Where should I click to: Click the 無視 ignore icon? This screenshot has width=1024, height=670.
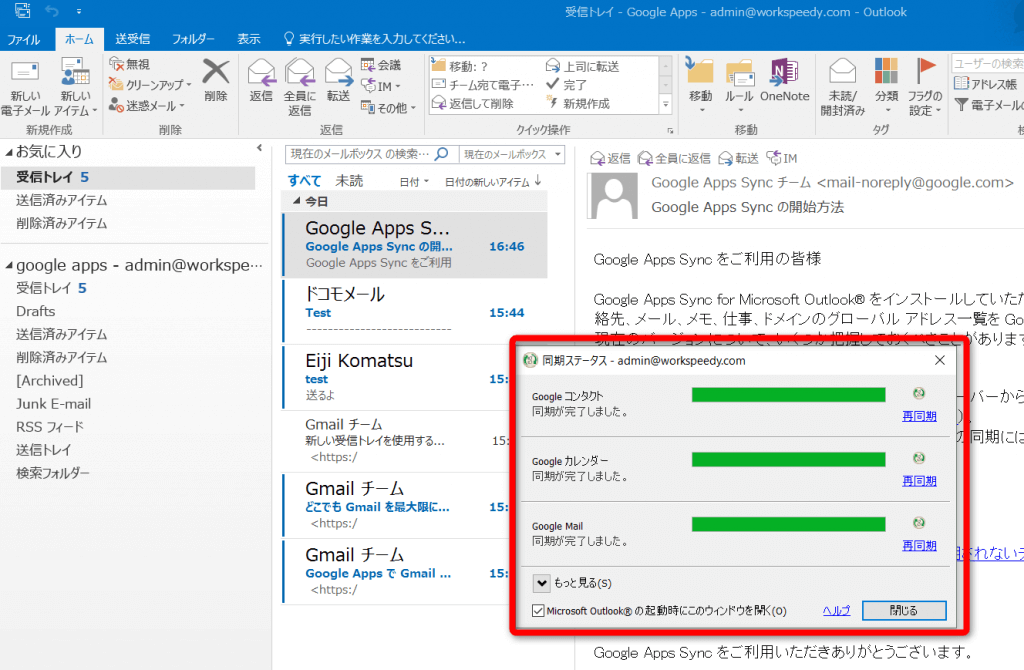point(117,63)
